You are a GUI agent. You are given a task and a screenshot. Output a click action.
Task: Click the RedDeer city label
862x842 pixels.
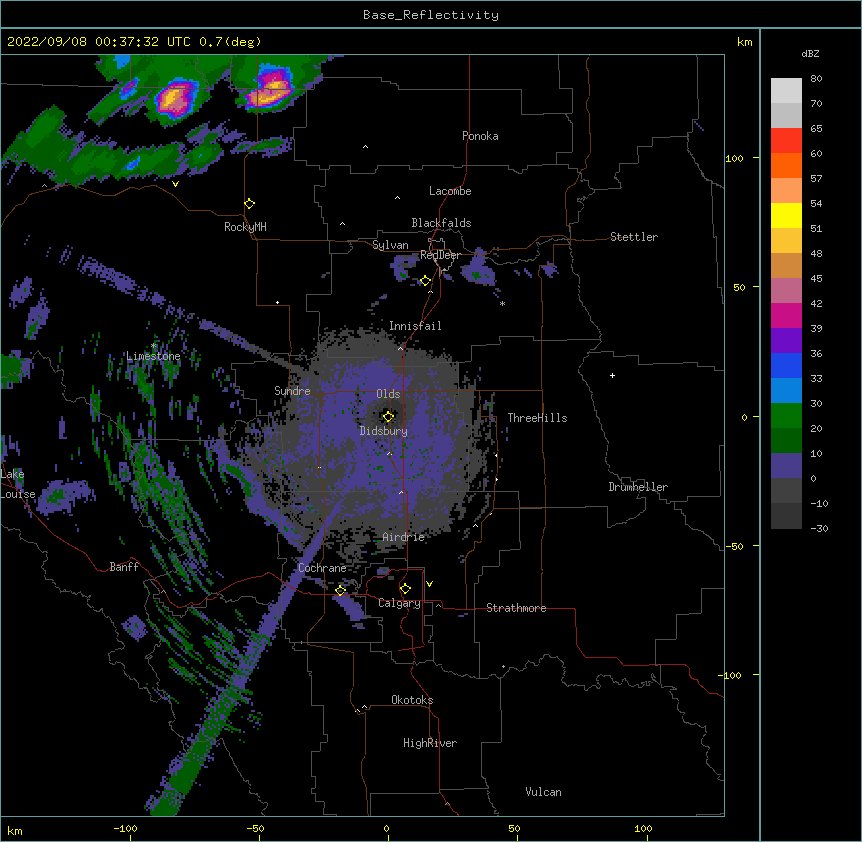pyautogui.click(x=440, y=255)
